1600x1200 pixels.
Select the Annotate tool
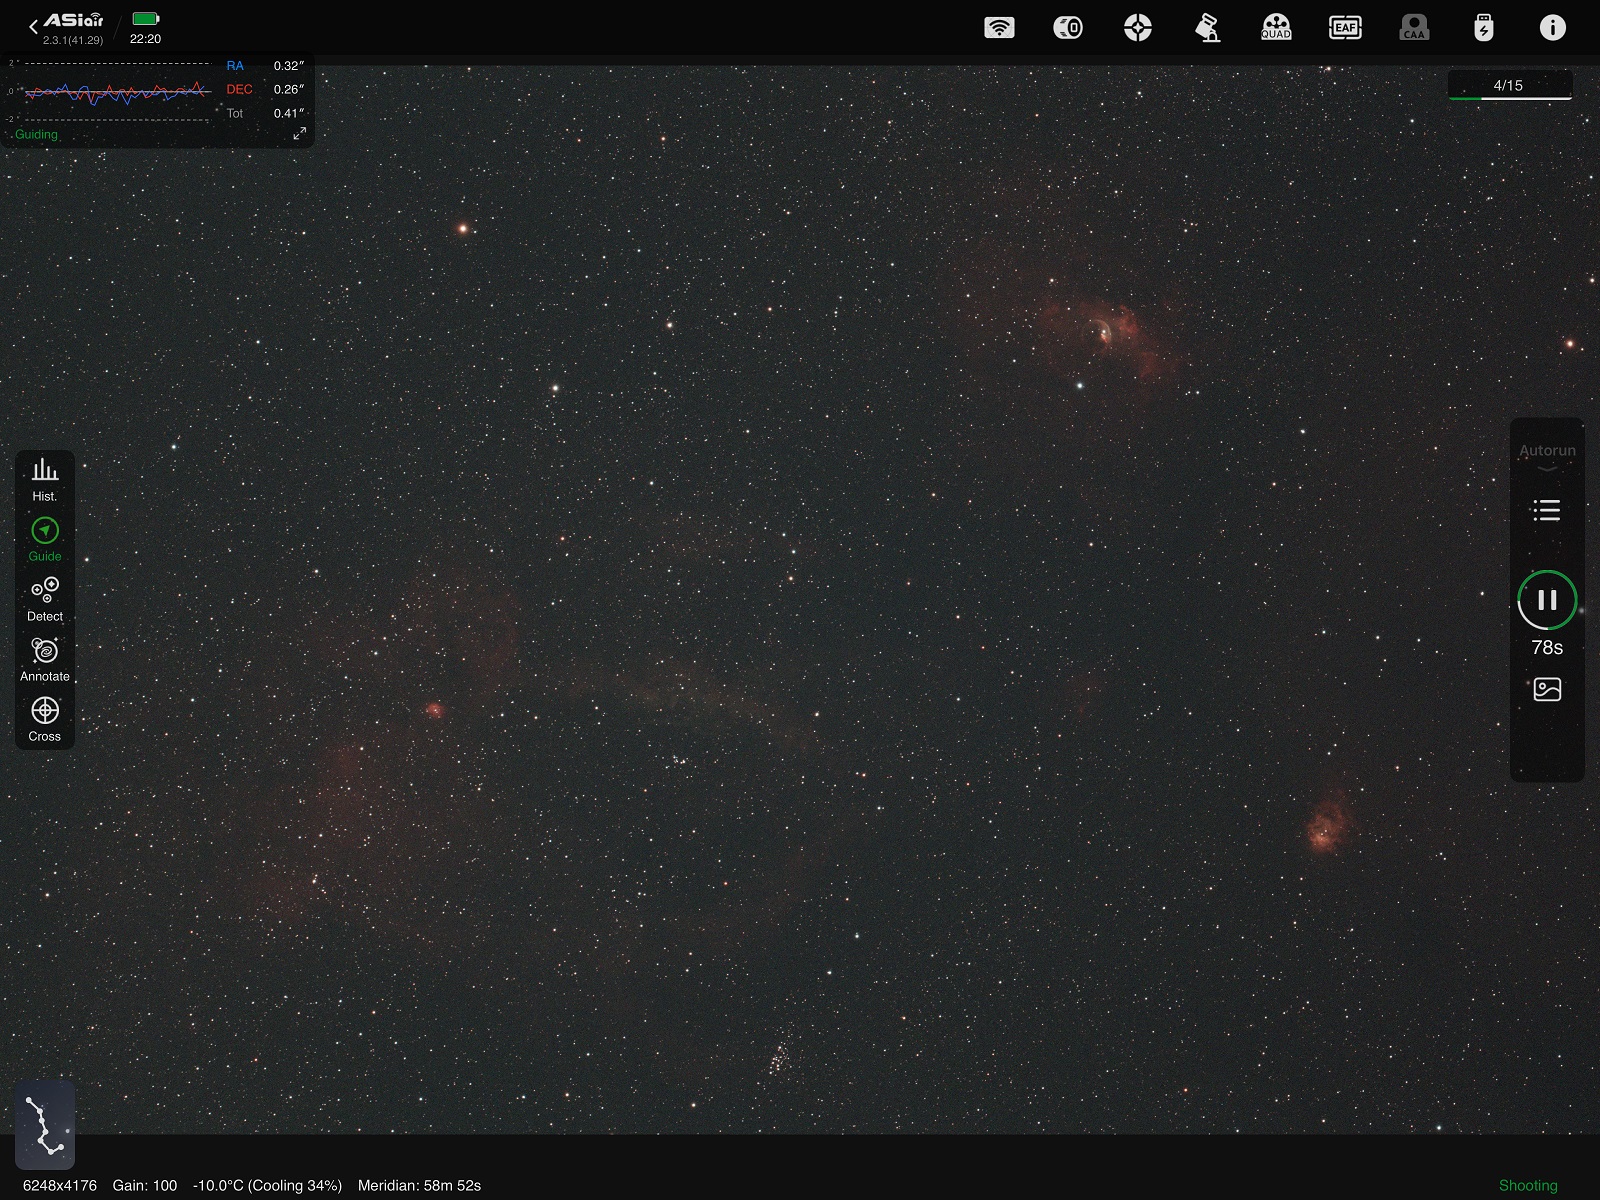click(45, 660)
